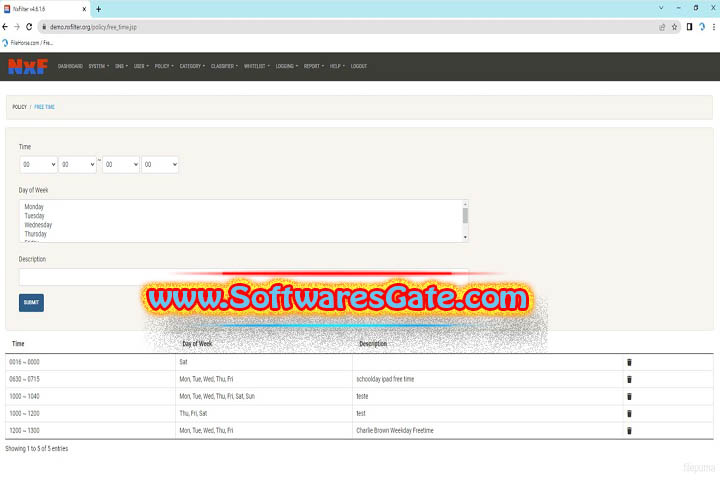Close the NxFilter browser tab

(x=84, y=9)
